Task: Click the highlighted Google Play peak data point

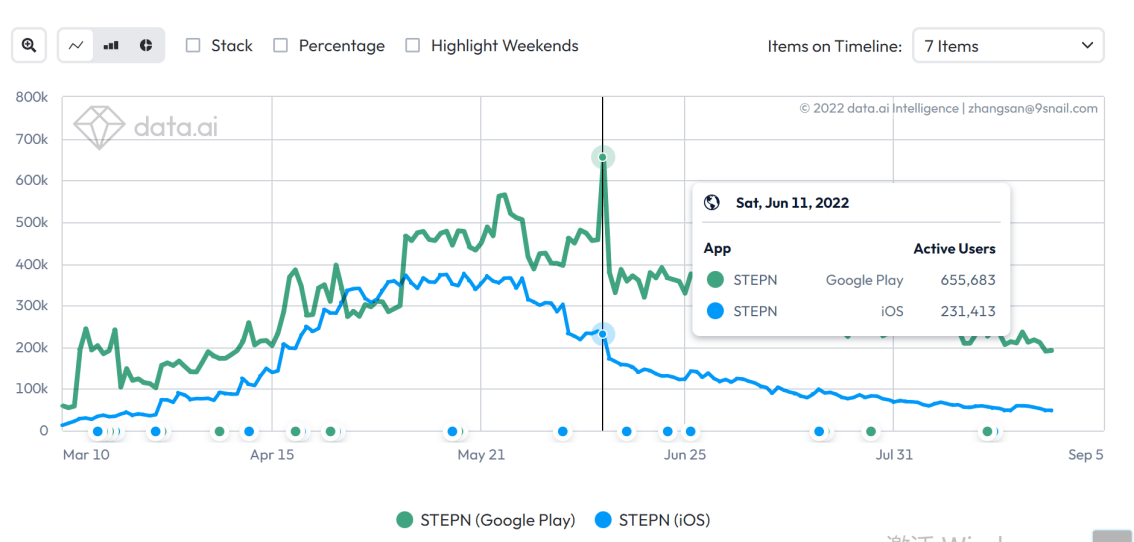Action: (x=602, y=157)
